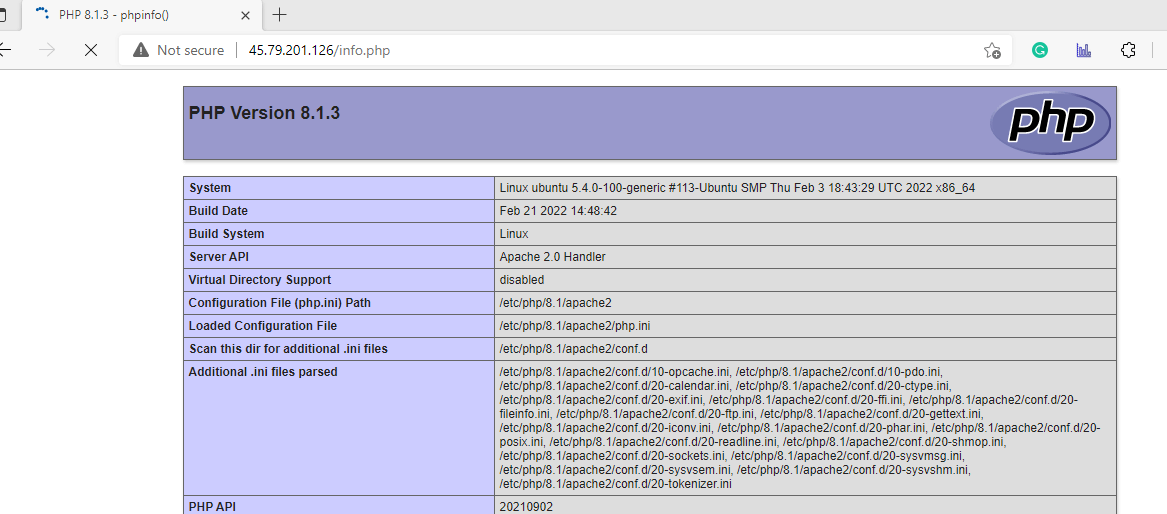Stop loading the page with X button
The width and height of the screenshot is (1167, 514).
91,51
